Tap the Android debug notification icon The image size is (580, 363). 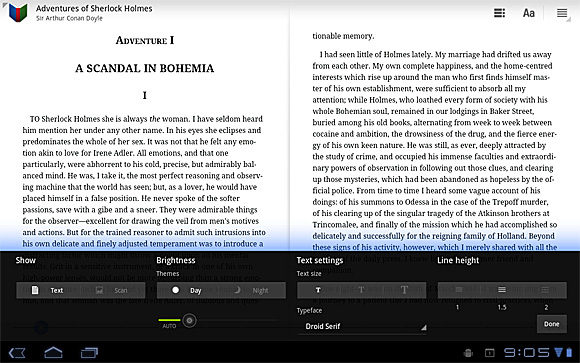[468, 353]
